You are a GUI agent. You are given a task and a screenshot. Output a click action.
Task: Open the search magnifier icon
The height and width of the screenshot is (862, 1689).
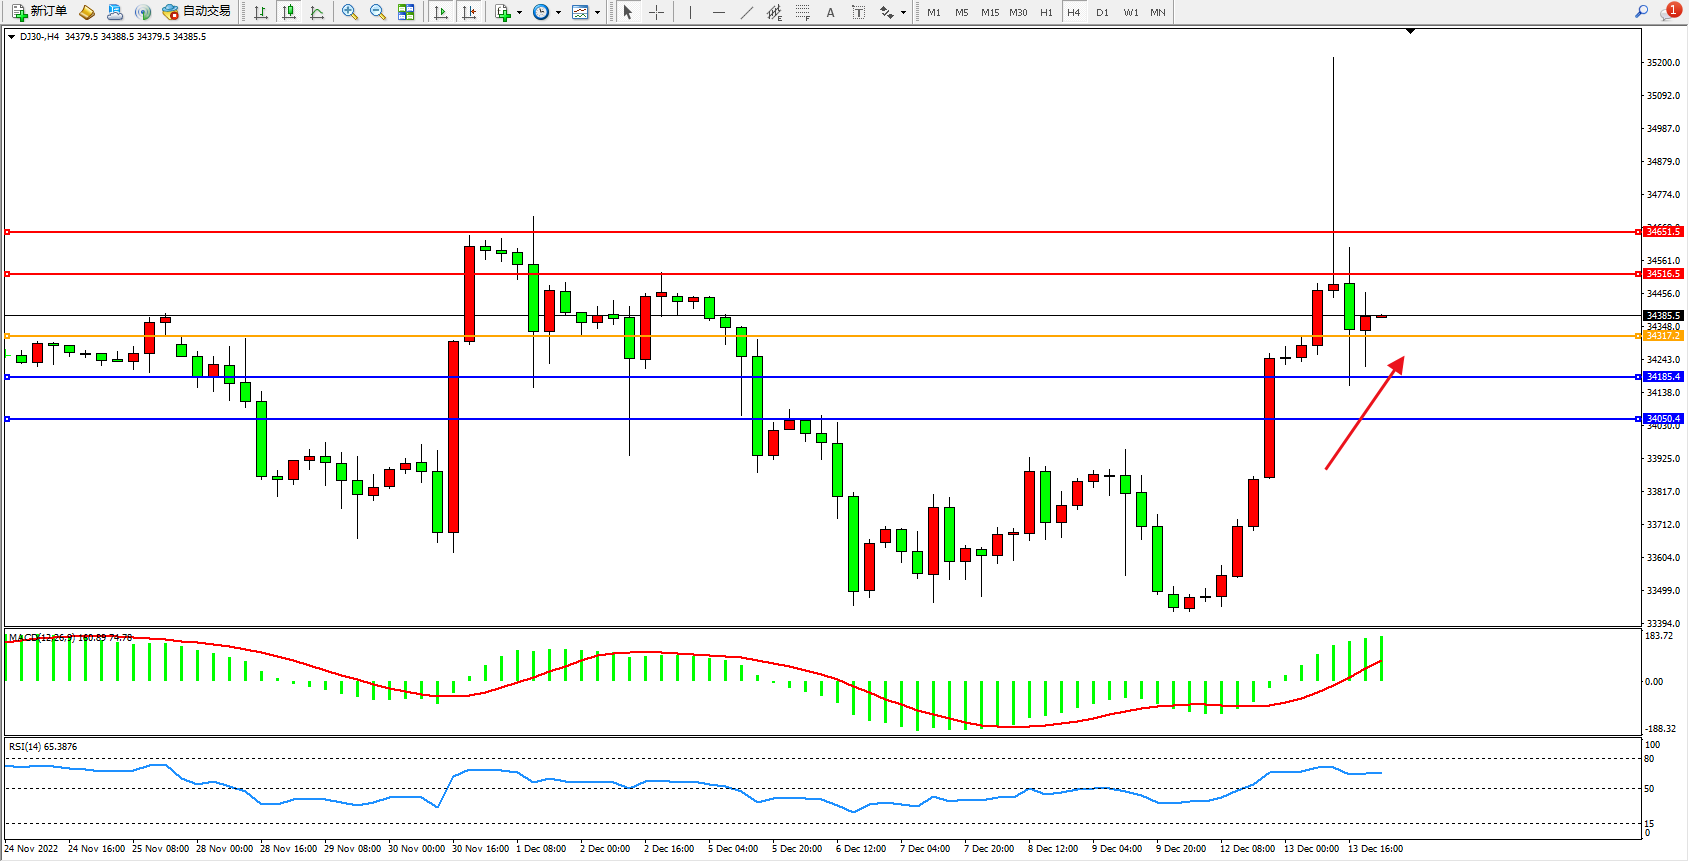coord(1641,12)
